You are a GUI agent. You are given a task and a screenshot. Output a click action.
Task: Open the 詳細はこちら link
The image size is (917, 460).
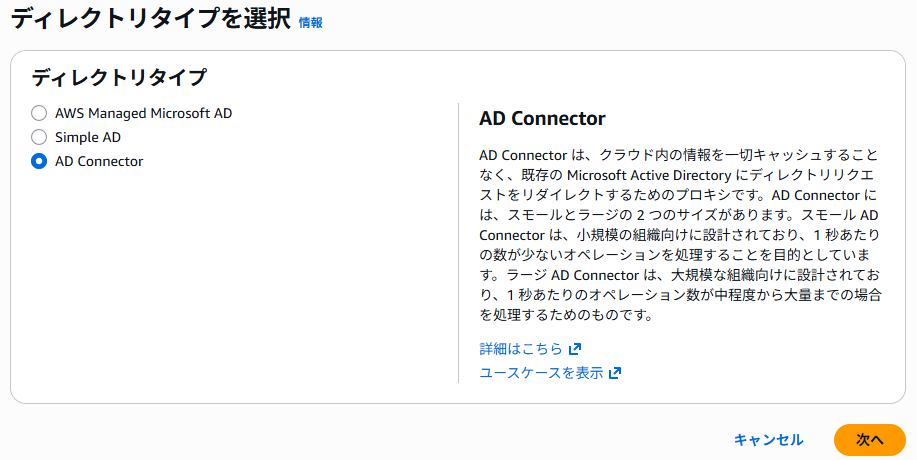(x=521, y=349)
